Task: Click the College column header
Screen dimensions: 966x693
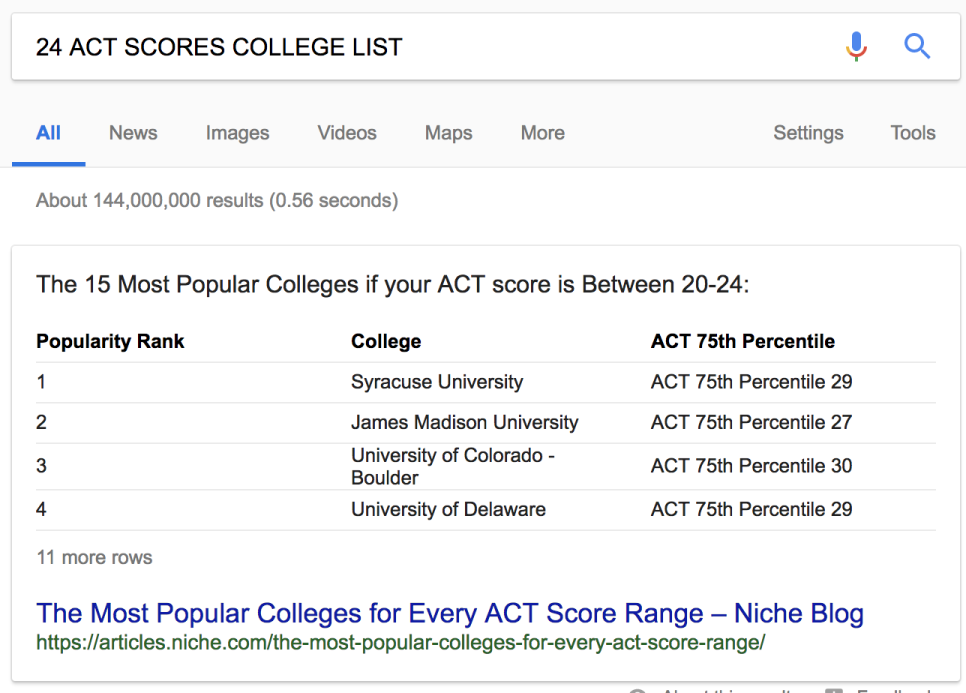Action: pyautogui.click(x=386, y=341)
